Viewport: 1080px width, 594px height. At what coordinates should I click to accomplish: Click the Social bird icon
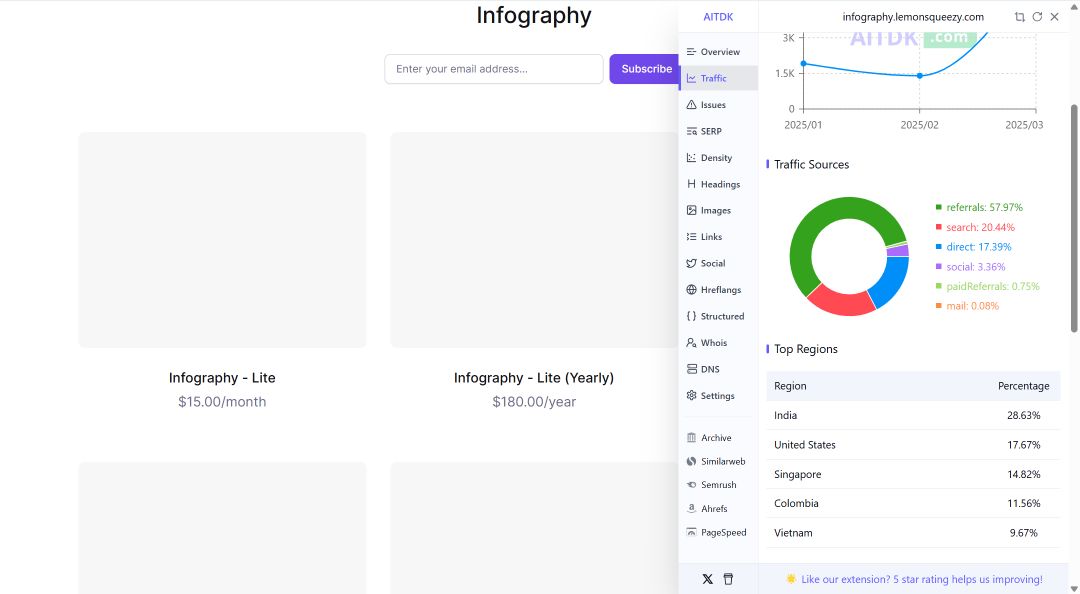point(692,263)
